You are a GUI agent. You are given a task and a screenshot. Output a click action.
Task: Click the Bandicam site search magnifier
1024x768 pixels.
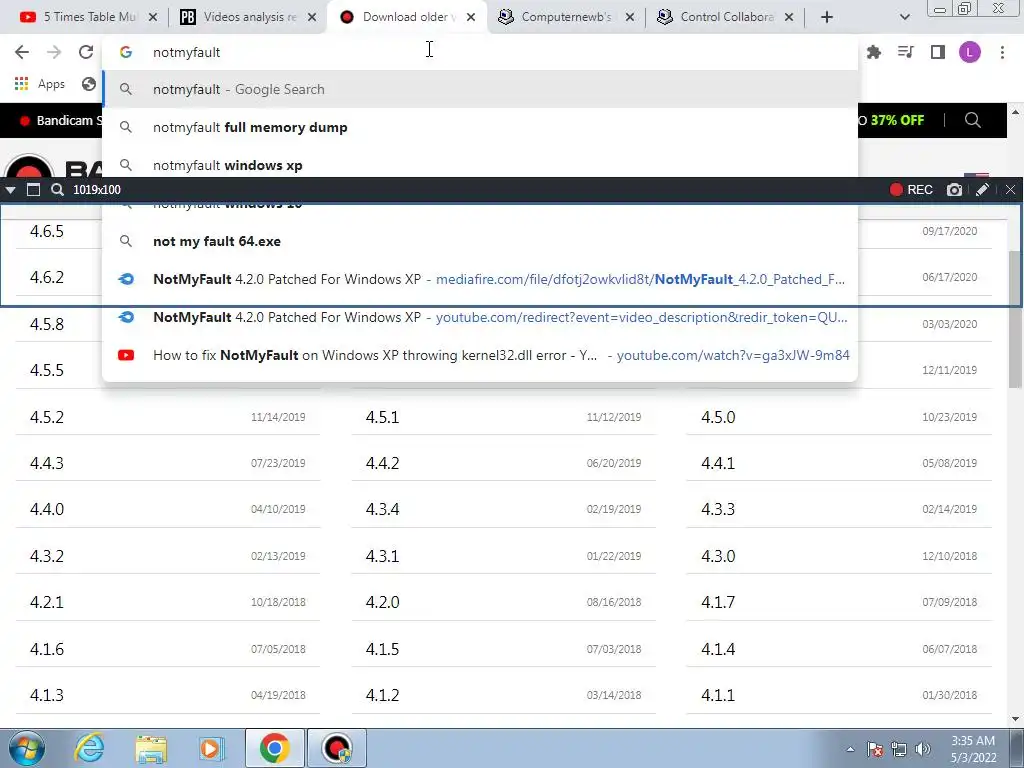click(x=972, y=120)
